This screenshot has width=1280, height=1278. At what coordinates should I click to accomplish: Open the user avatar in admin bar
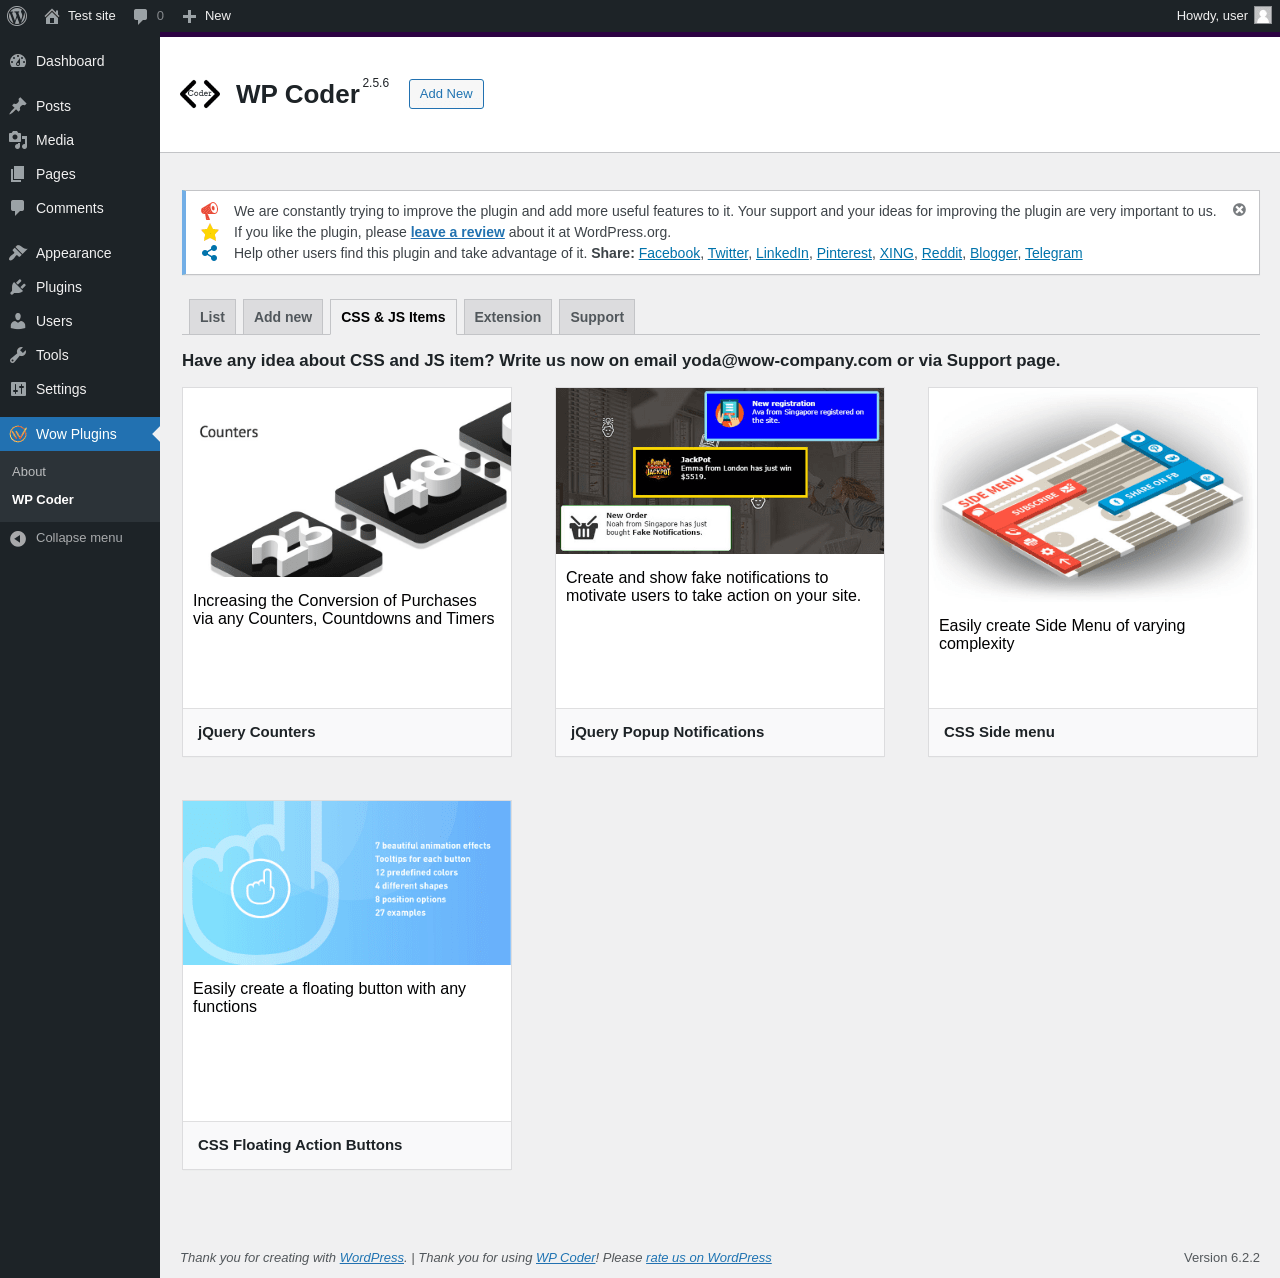(1263, 15)
